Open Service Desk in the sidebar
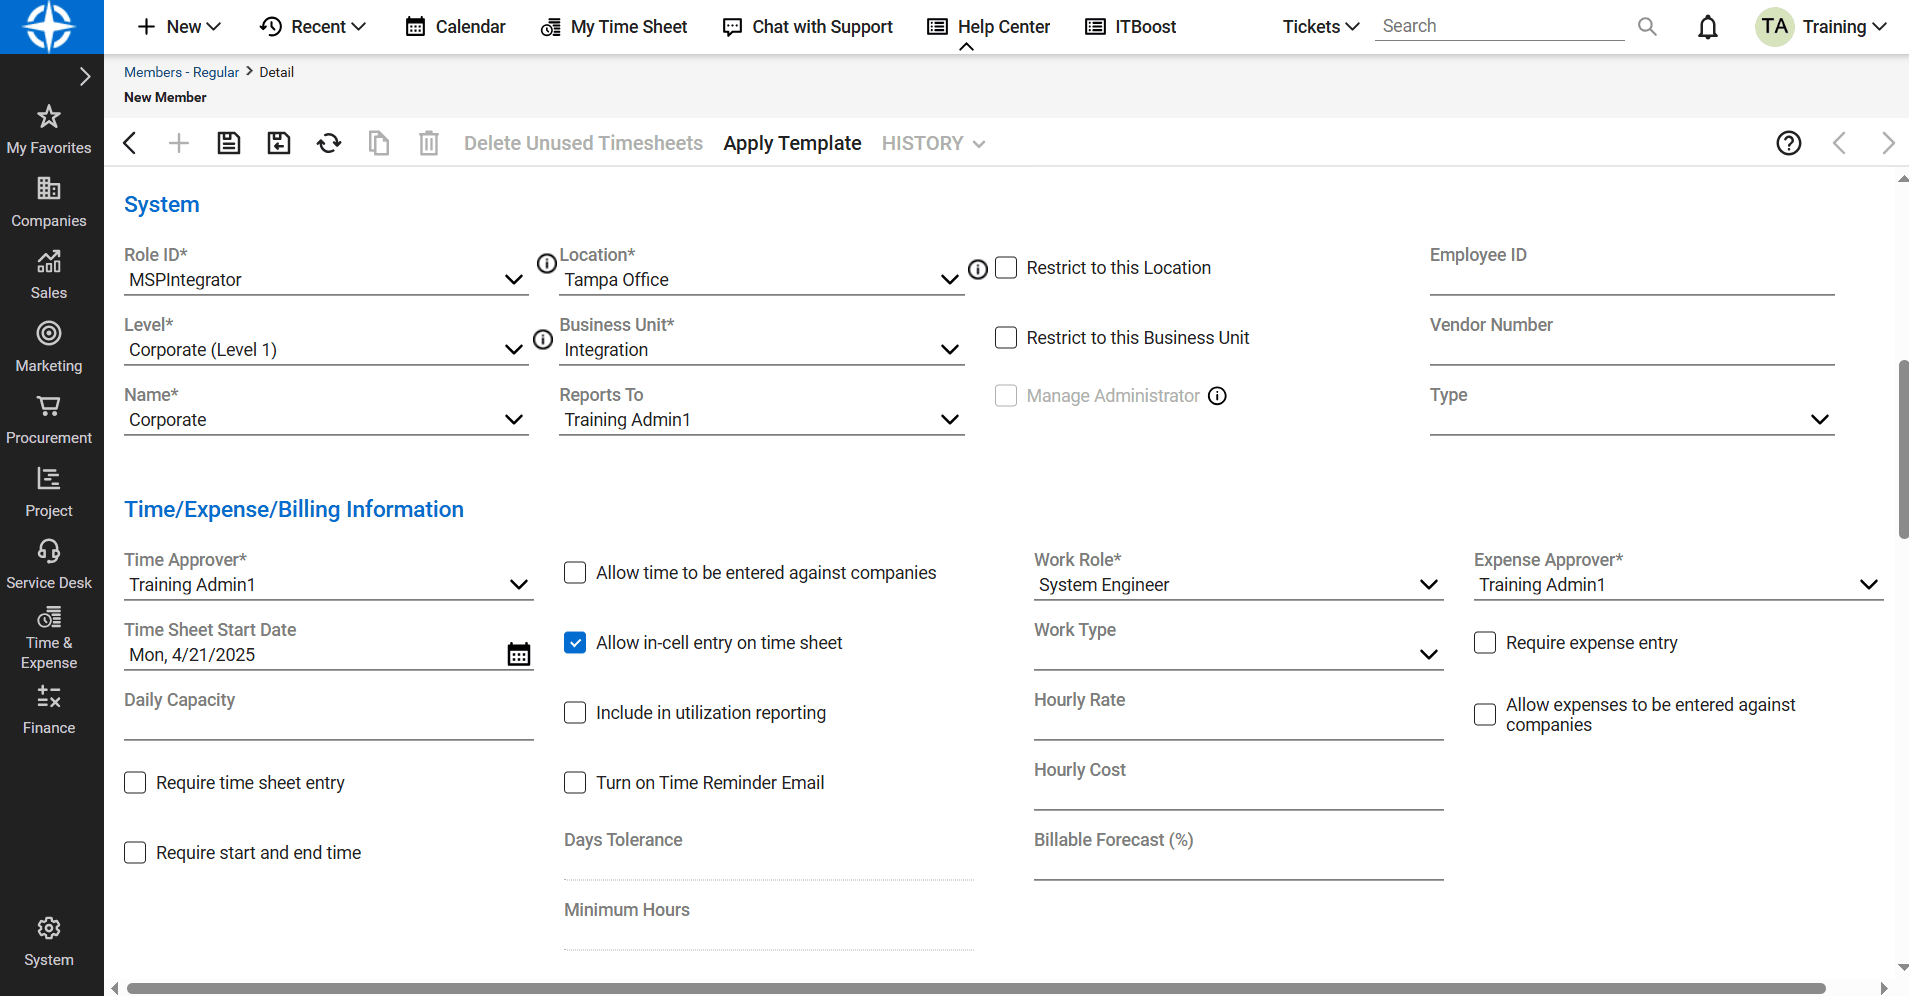The image size is (1909, 996). (49, 564)
